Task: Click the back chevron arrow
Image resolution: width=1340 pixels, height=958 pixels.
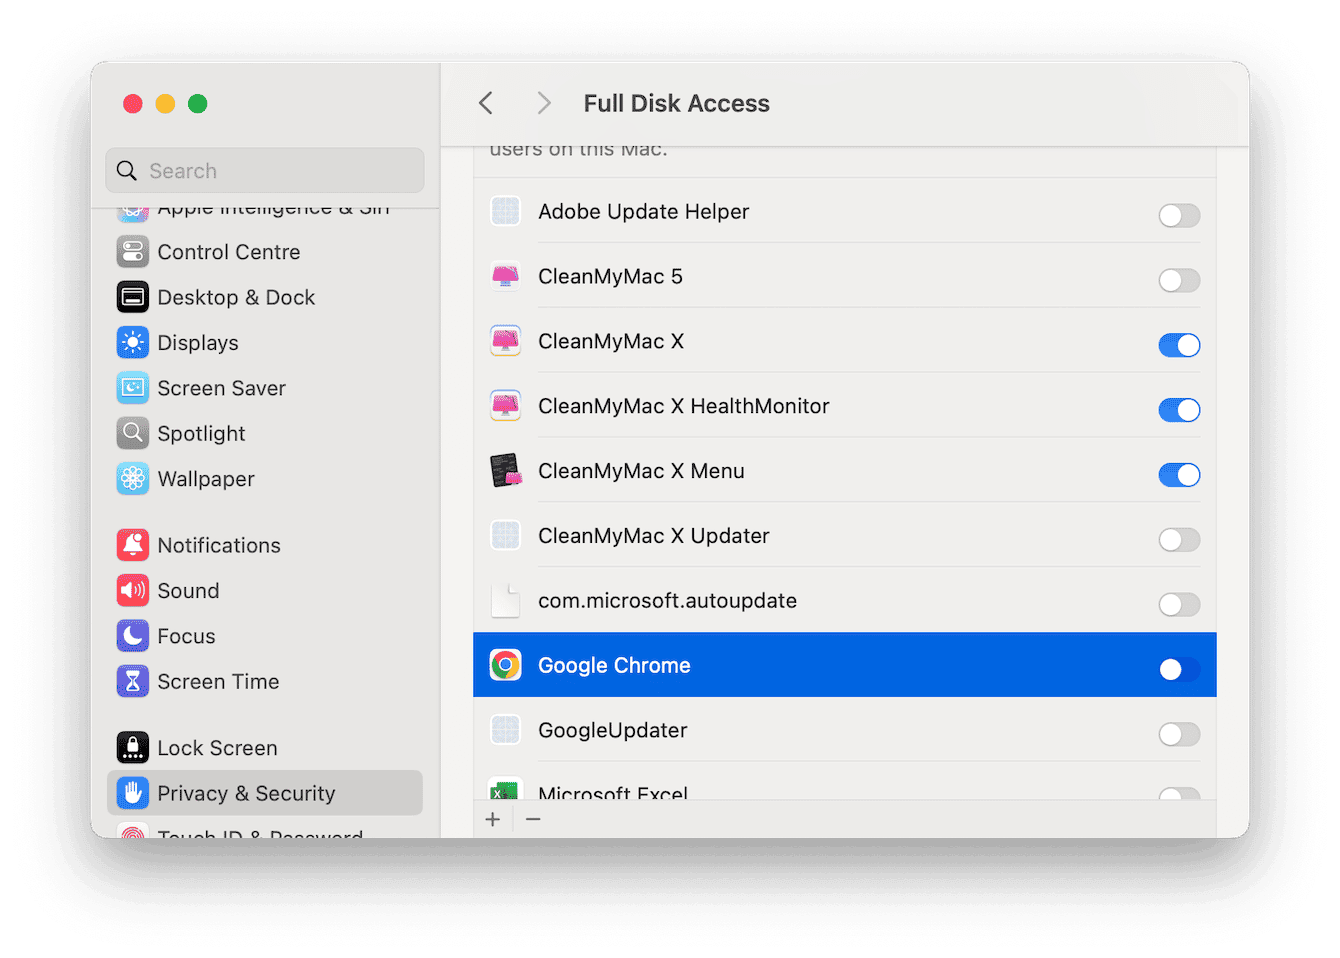Action: (x=485, y=103)
